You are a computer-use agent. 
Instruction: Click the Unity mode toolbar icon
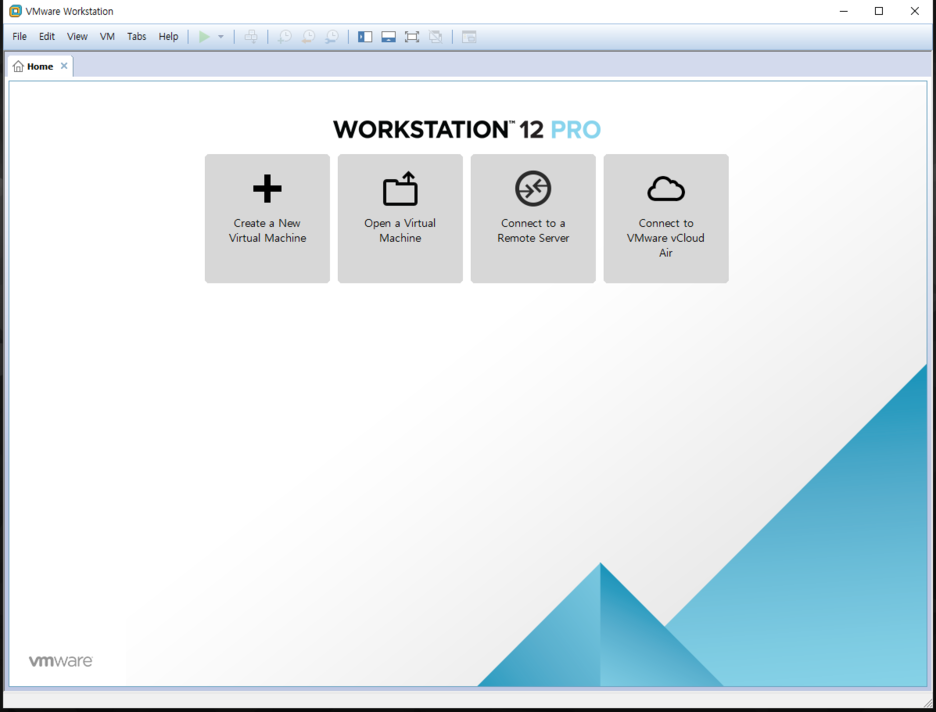436,37
